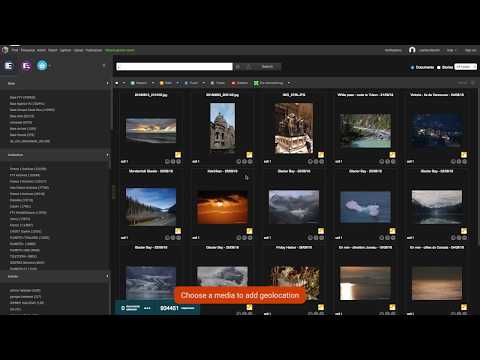Click the last round icon under the cathedral thumbnail
Image resolution: width=480 pixels, height=360 pixels.
coord(250,162)
